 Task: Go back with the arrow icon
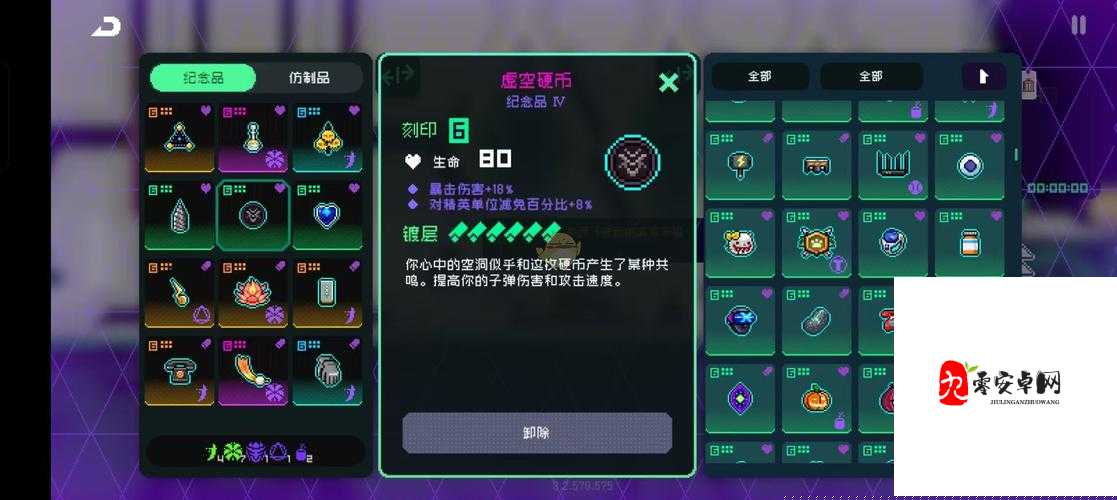point(107,27)
